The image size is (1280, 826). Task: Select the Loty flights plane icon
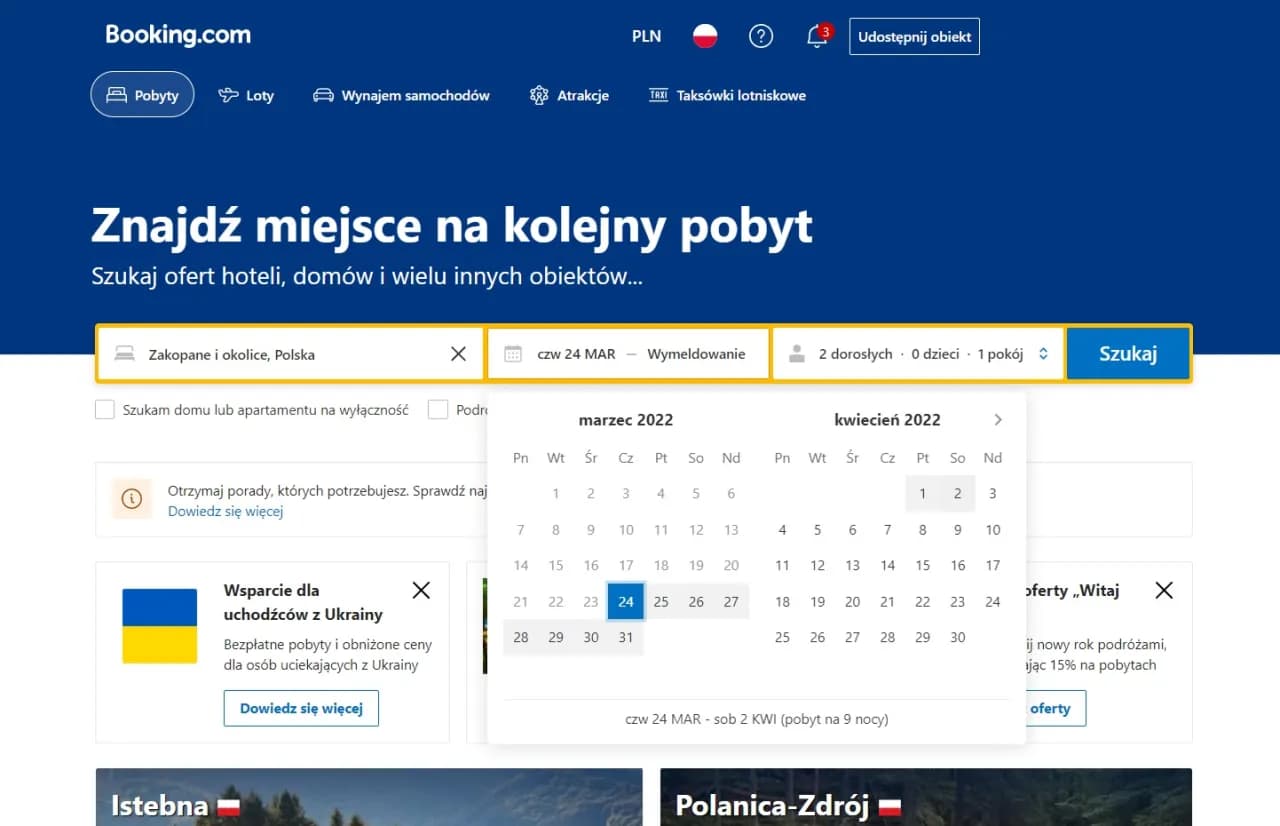pos(228,94)
